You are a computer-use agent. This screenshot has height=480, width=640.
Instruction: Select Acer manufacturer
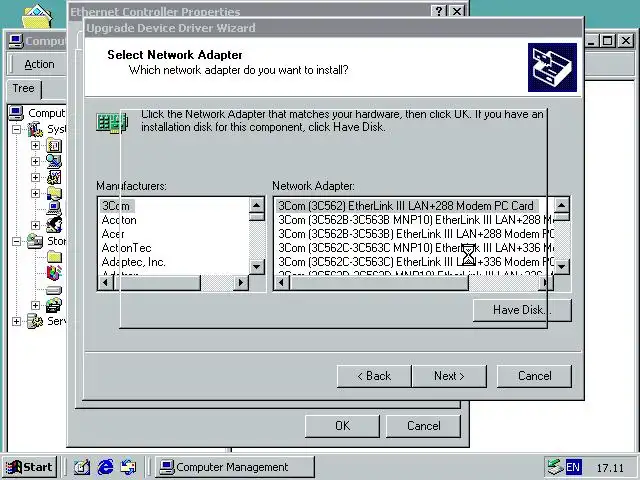coord(113,234)
